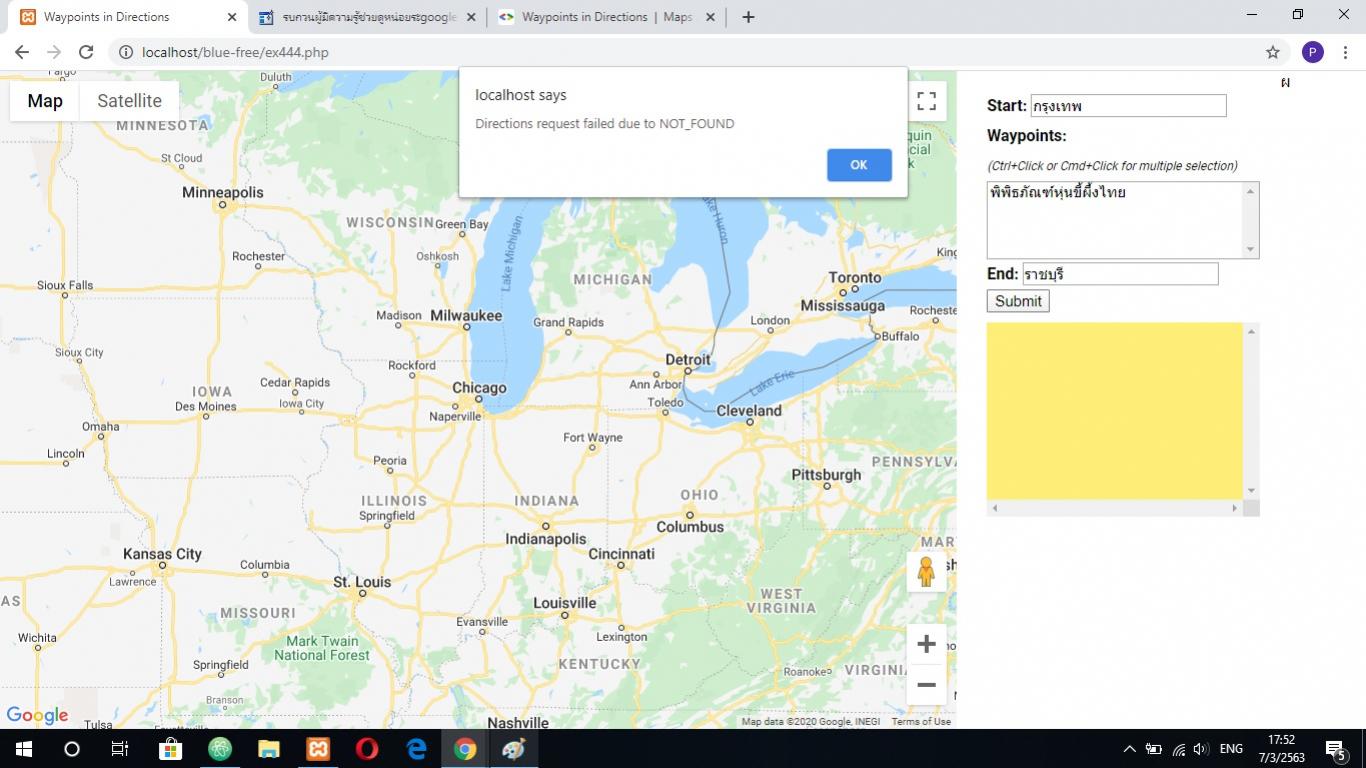Click directions panel scroll down arrow
The image size is (1366, 768).
point(1251,491)
